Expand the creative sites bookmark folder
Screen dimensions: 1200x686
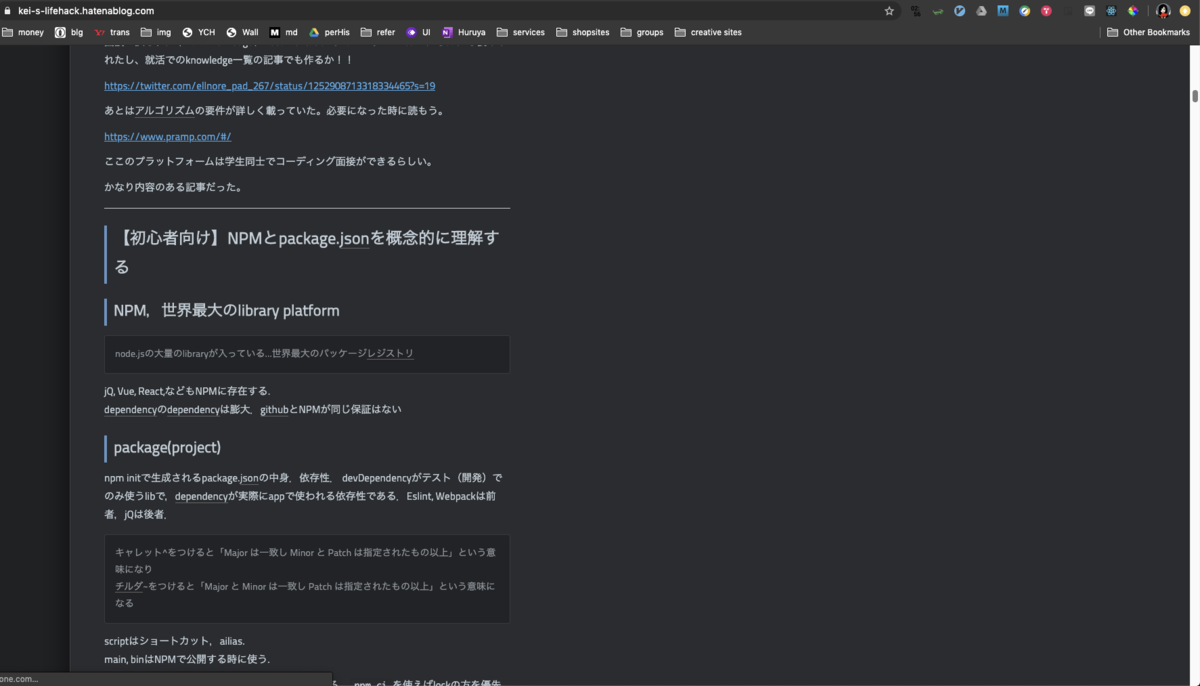tap(708, 32)
